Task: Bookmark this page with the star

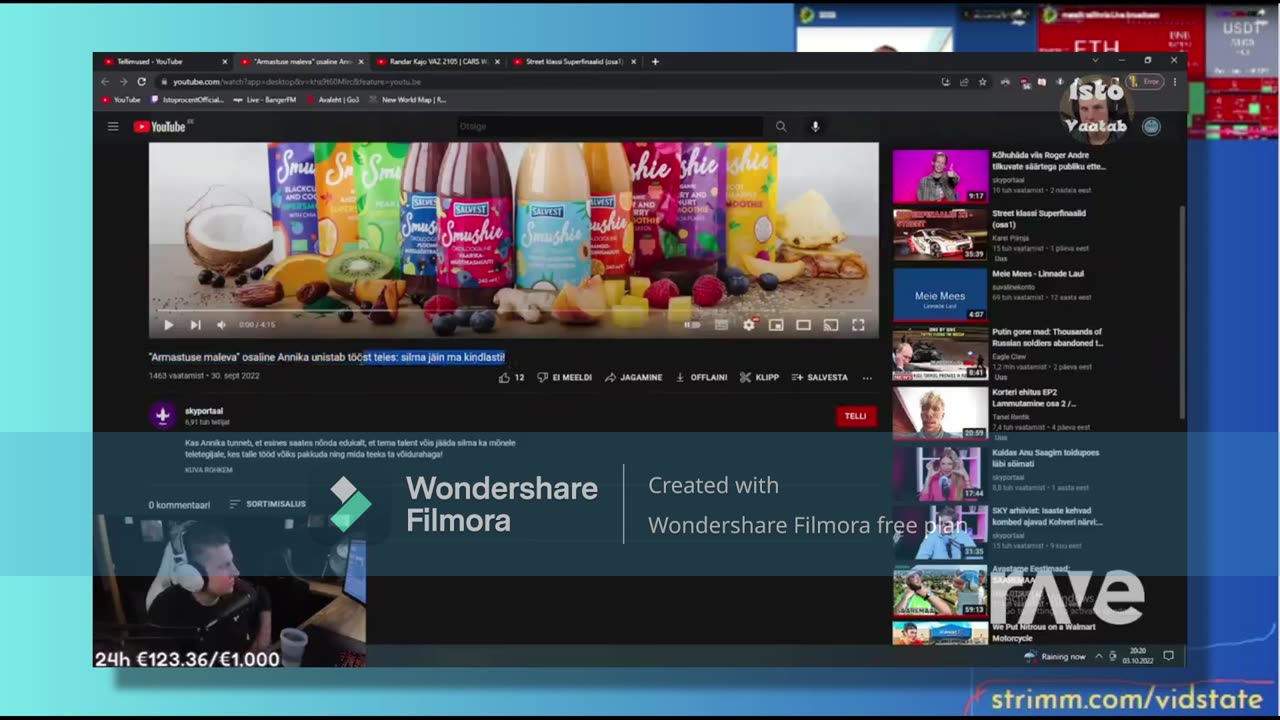Action: pos(982,82)
